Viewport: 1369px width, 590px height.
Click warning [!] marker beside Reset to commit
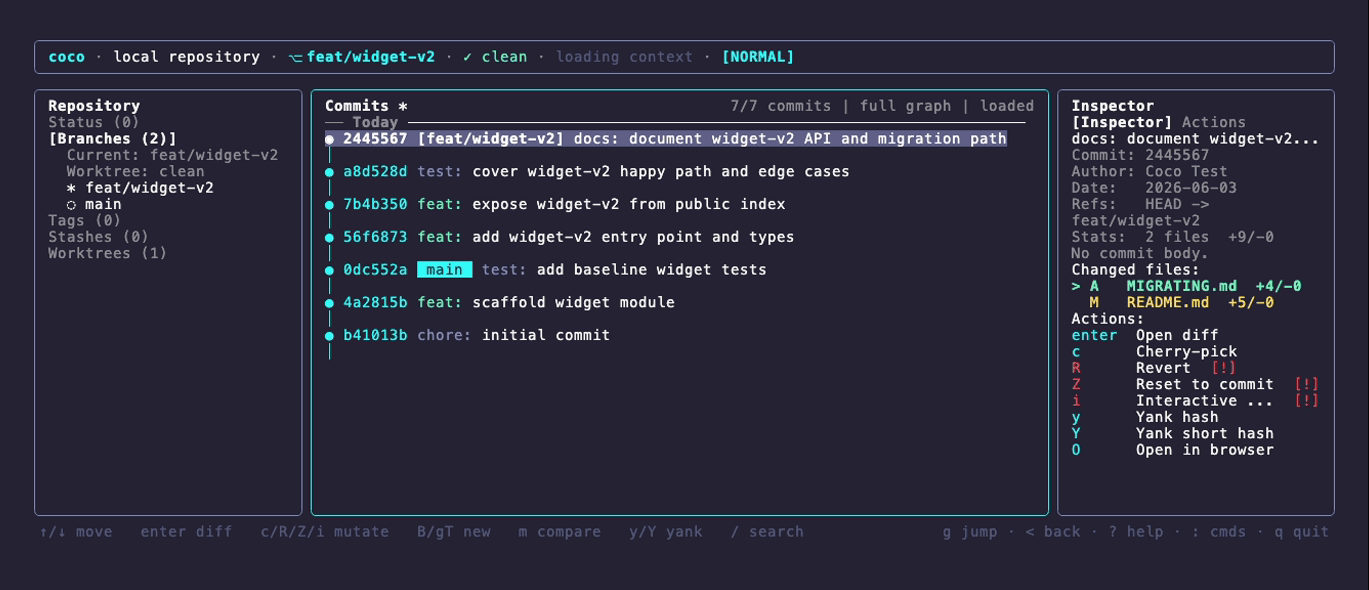pos(1306,384)
